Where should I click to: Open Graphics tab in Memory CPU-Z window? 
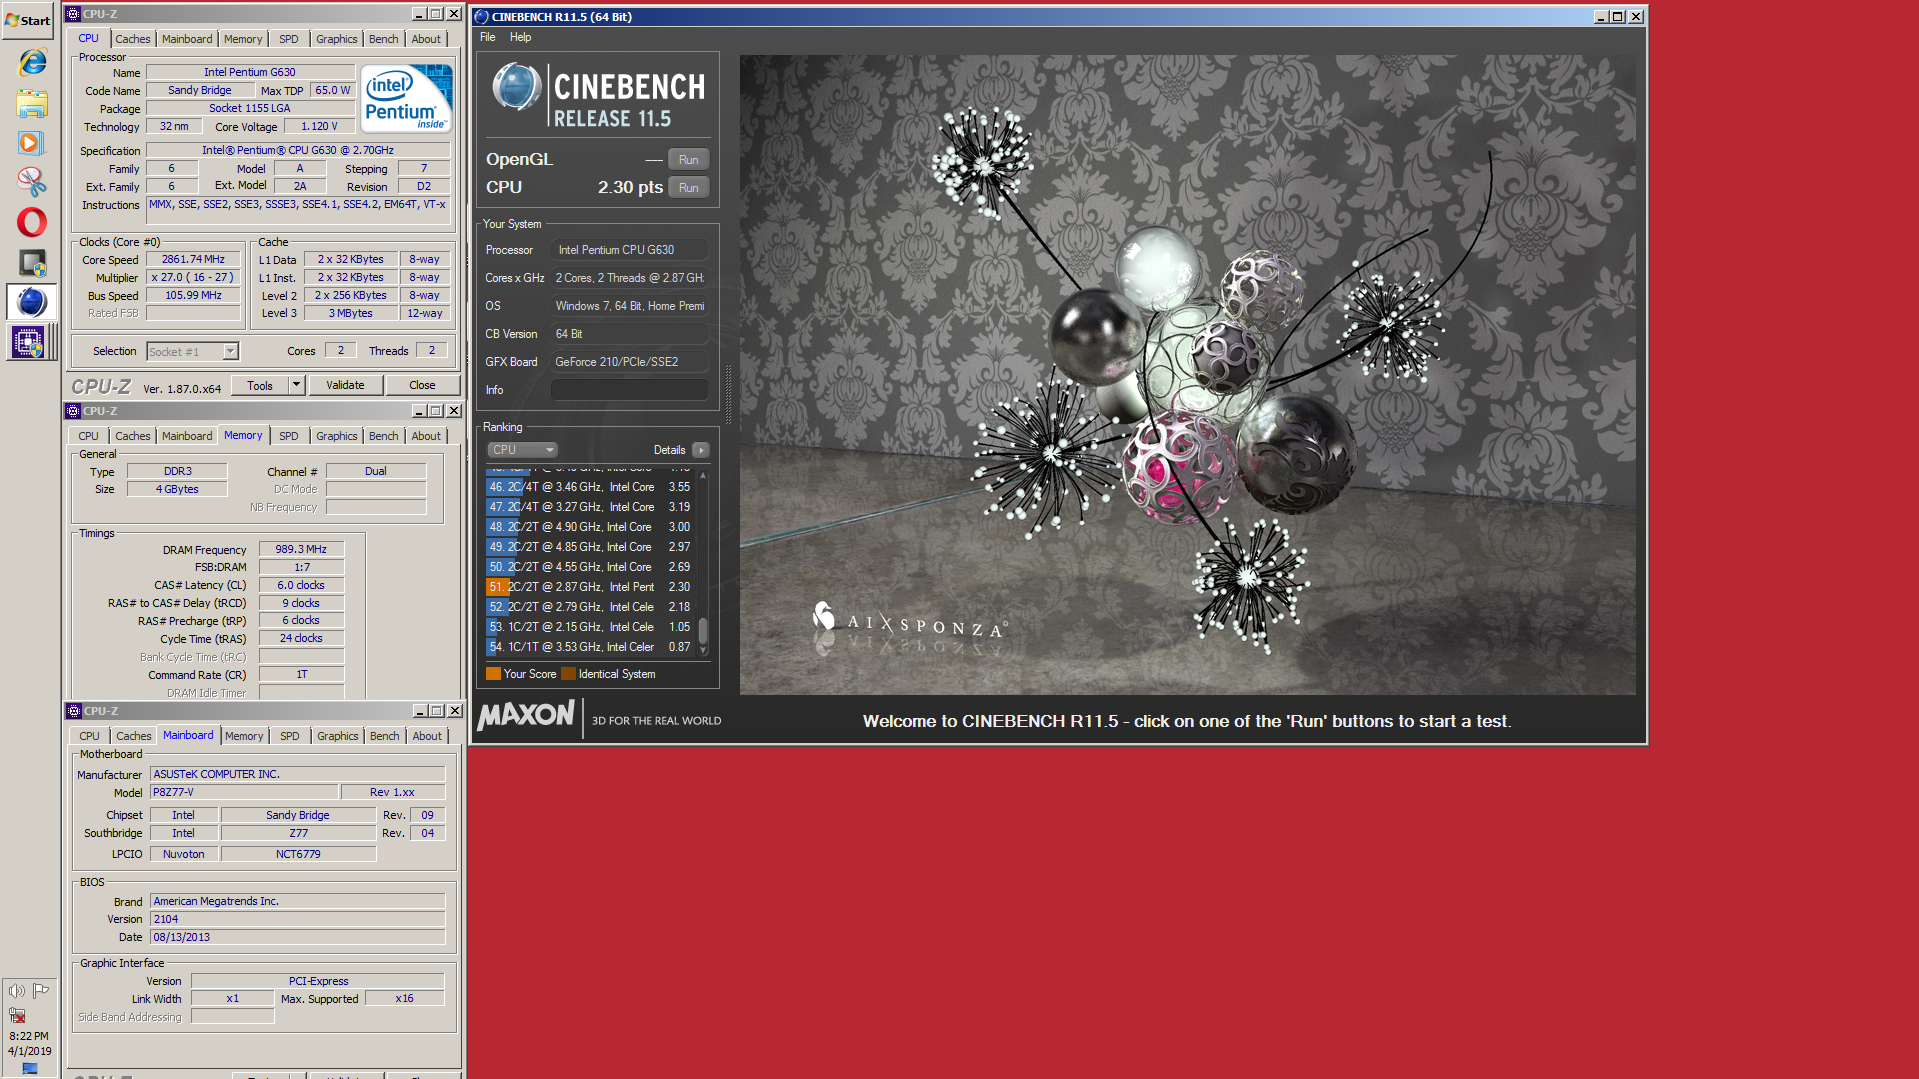pyautogui.click(x=337, y=436)
